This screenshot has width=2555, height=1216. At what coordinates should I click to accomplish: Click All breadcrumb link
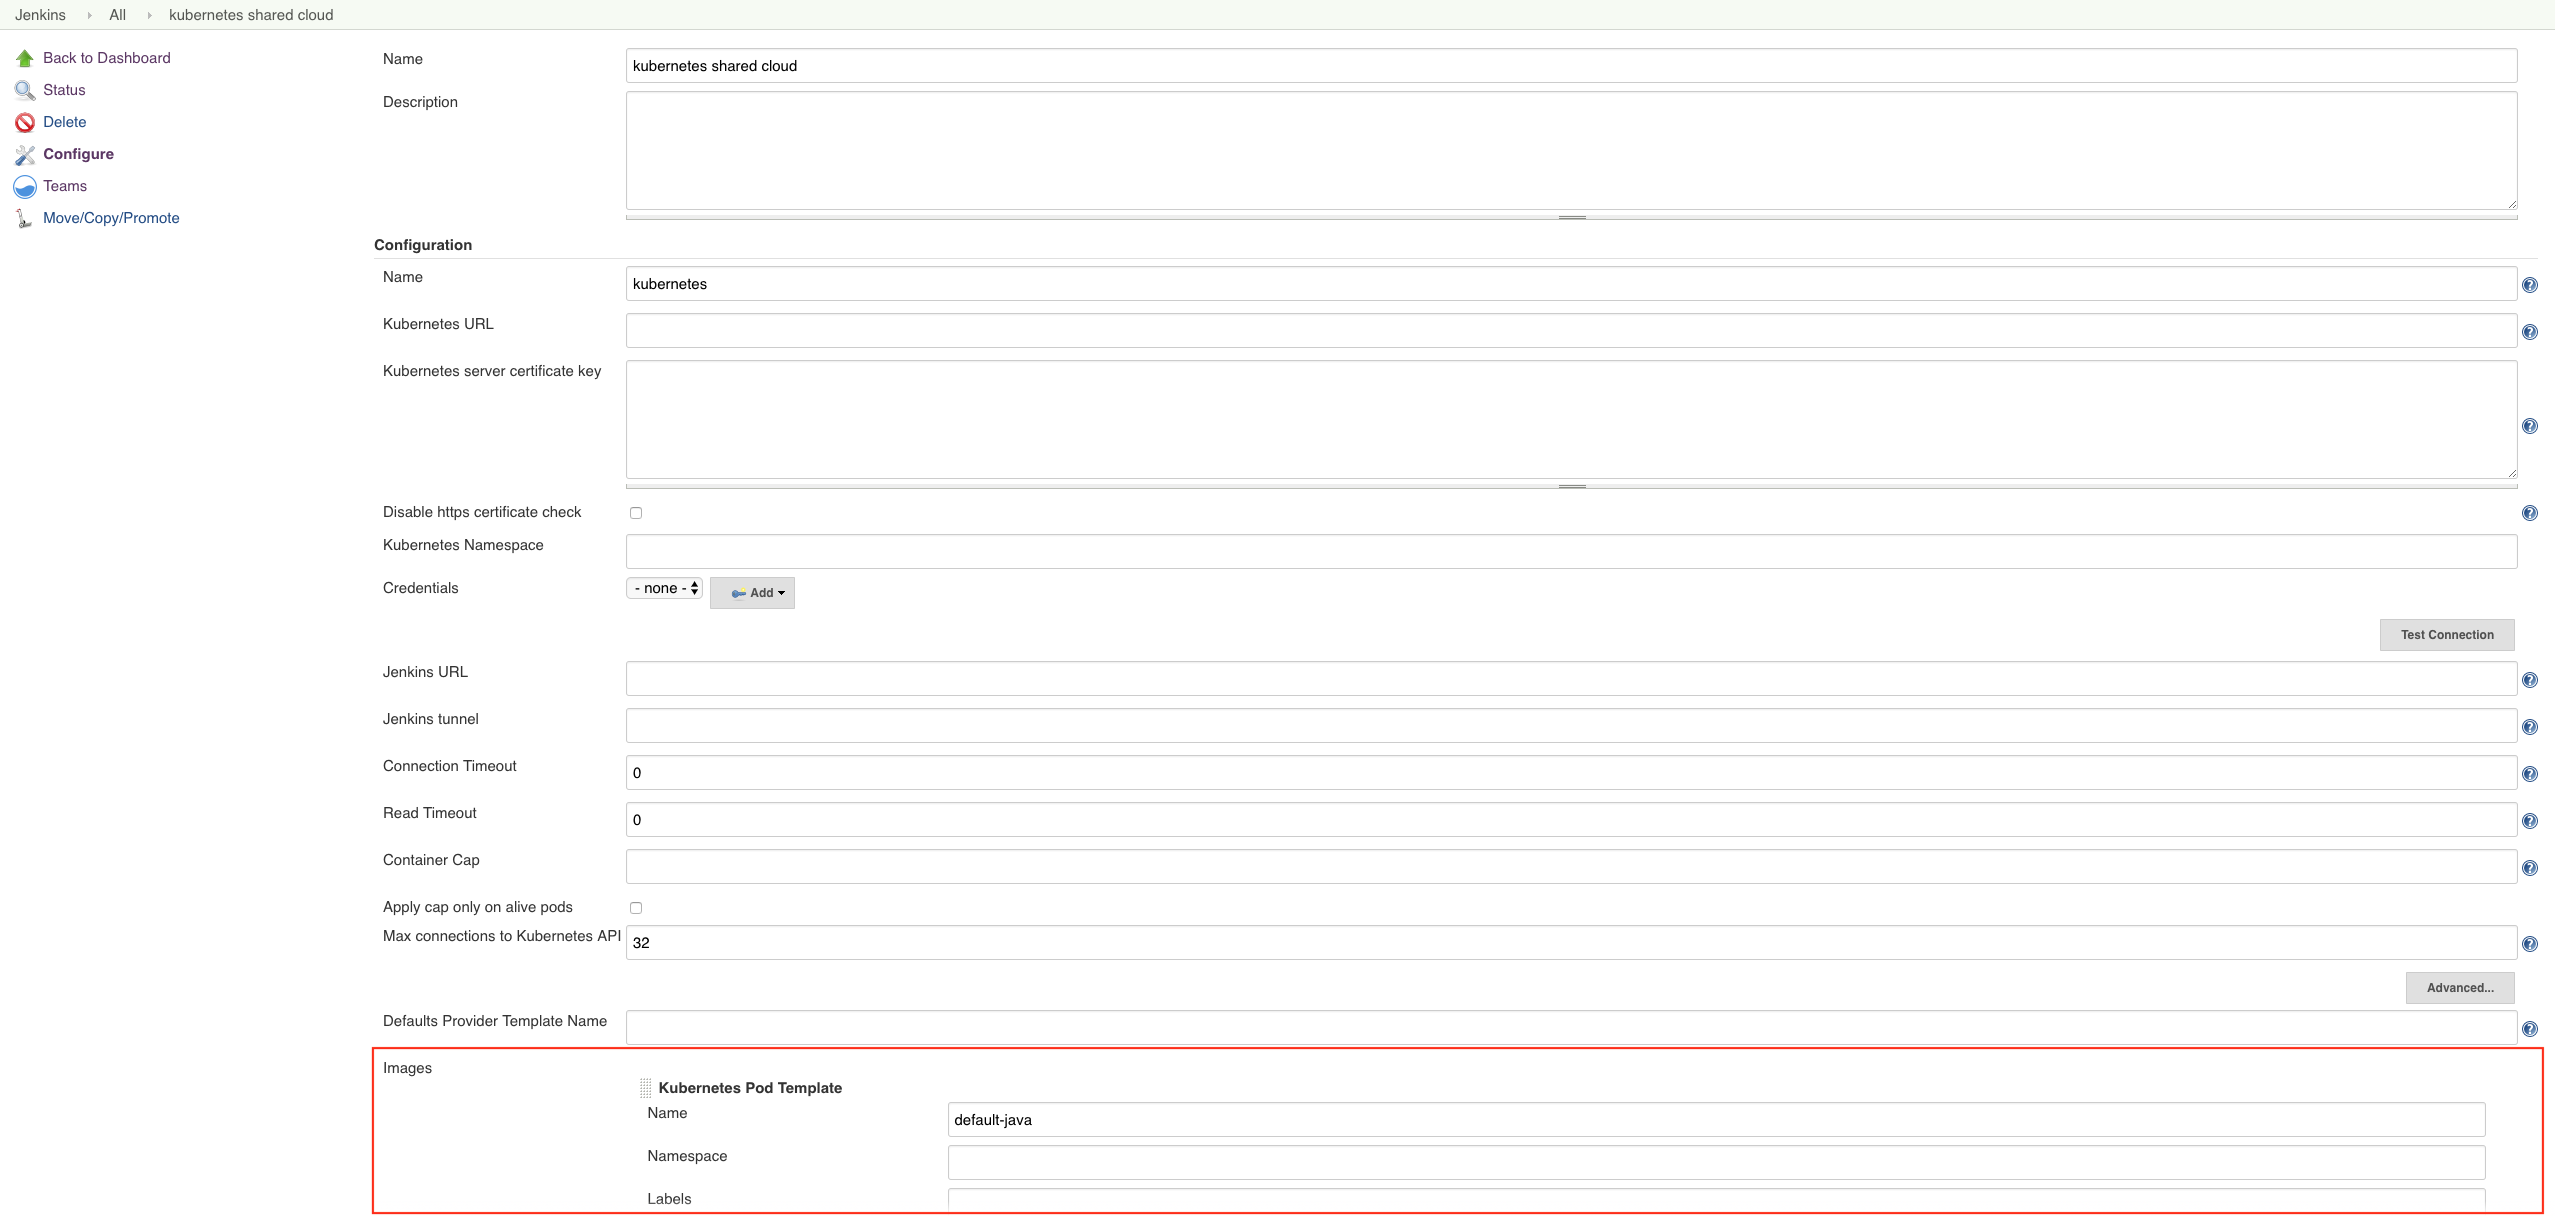(x=117, y=15)
